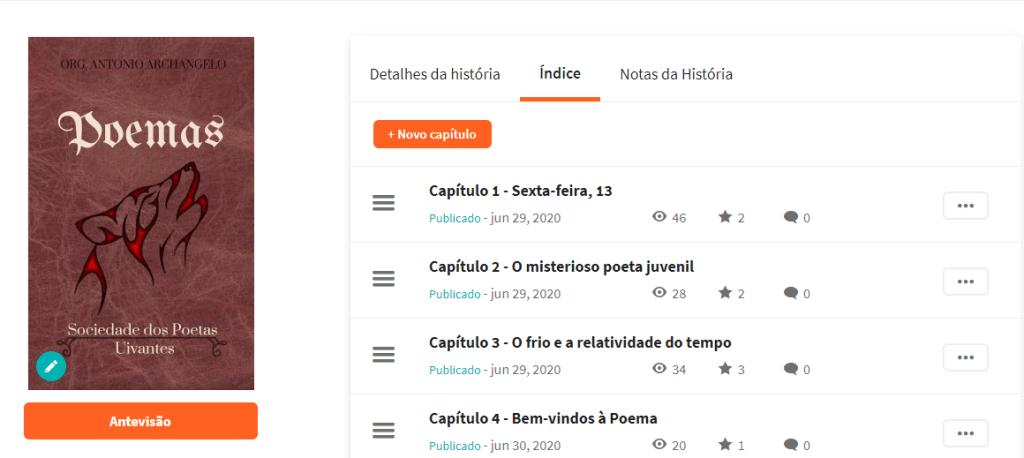Screen dimensions: 1024x458
Task: Click the votes star icon on Capítulo 3
Action: [x=725, y=369]
